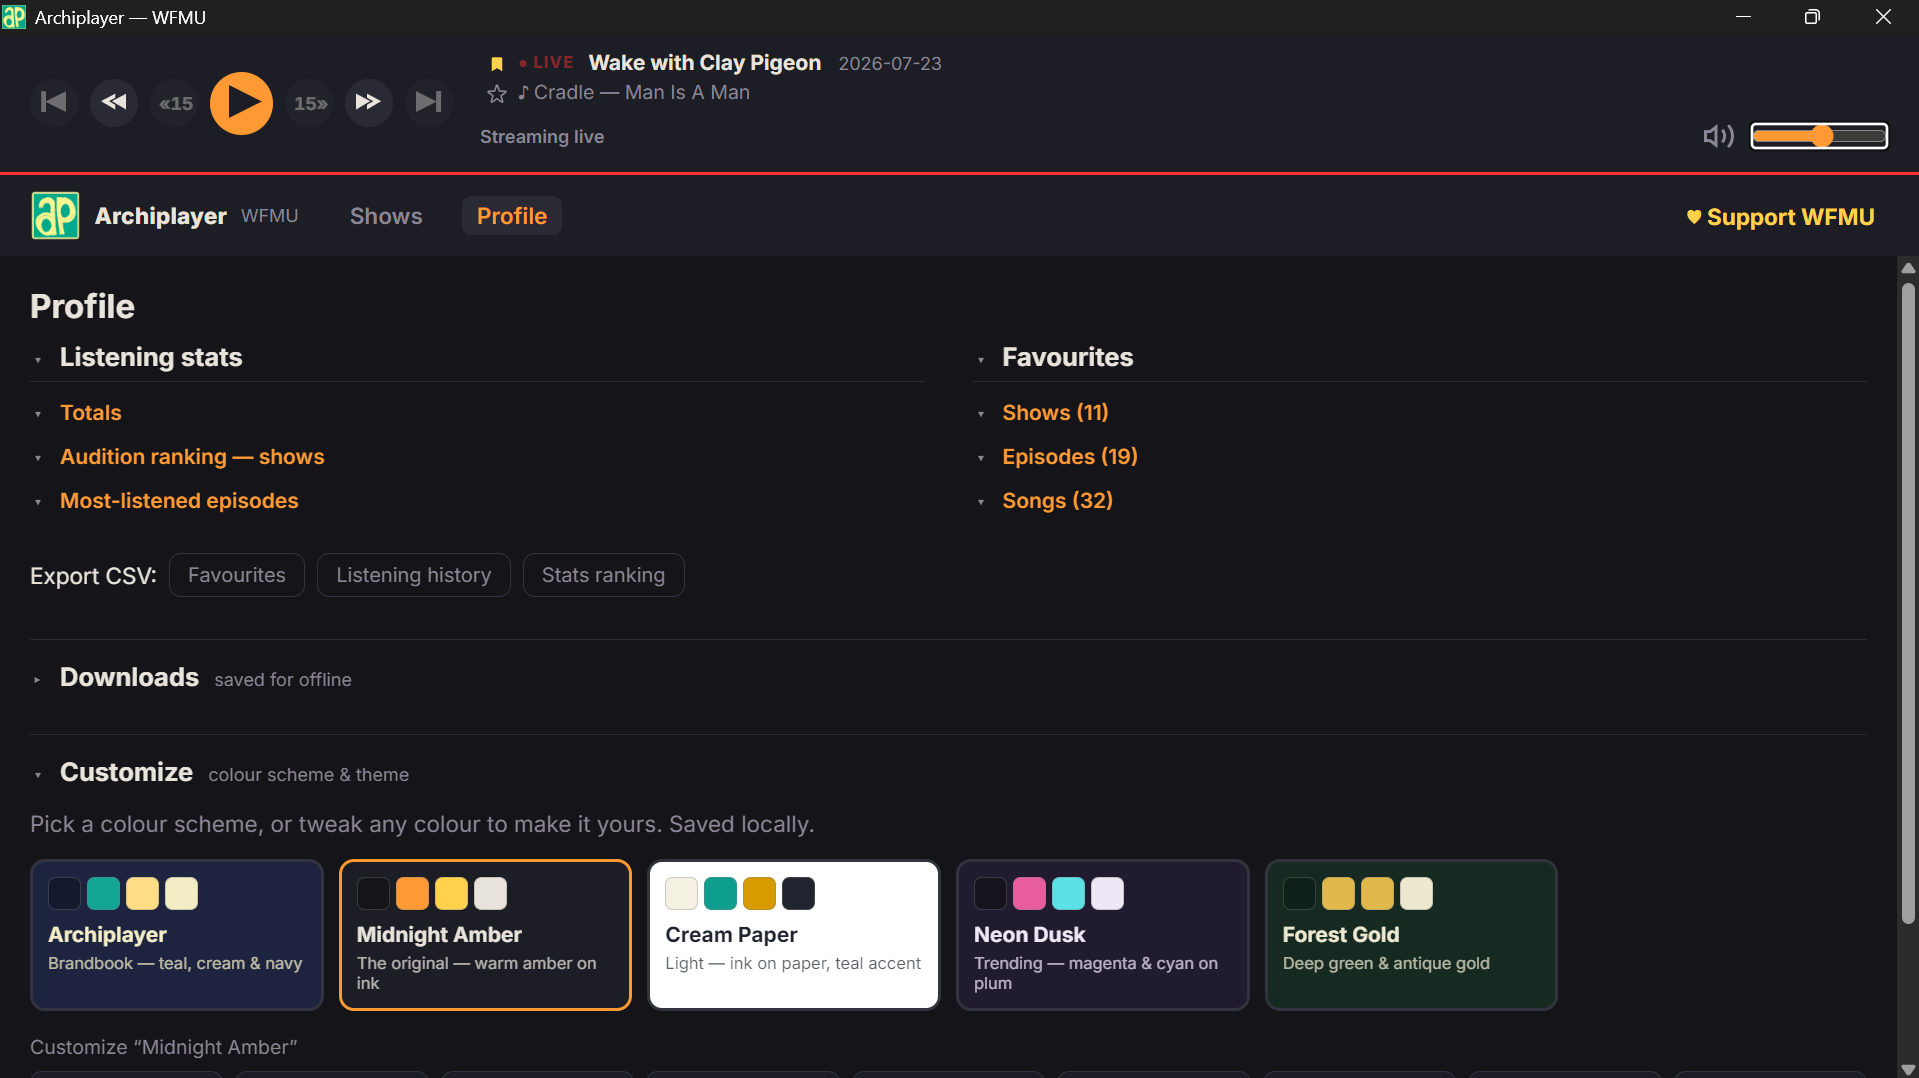Viewport: 1919px width, 1078px height.
Task: Click the scrollbar down arrow
Action: [1908, 1069]
